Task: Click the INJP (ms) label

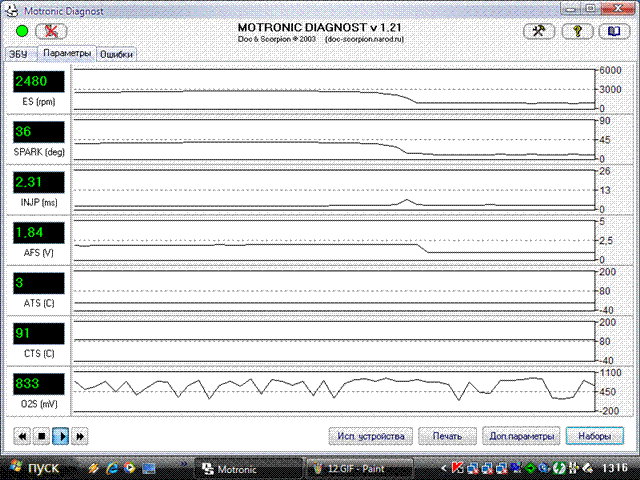Action: pyautogui.click(x=39, y=202)
